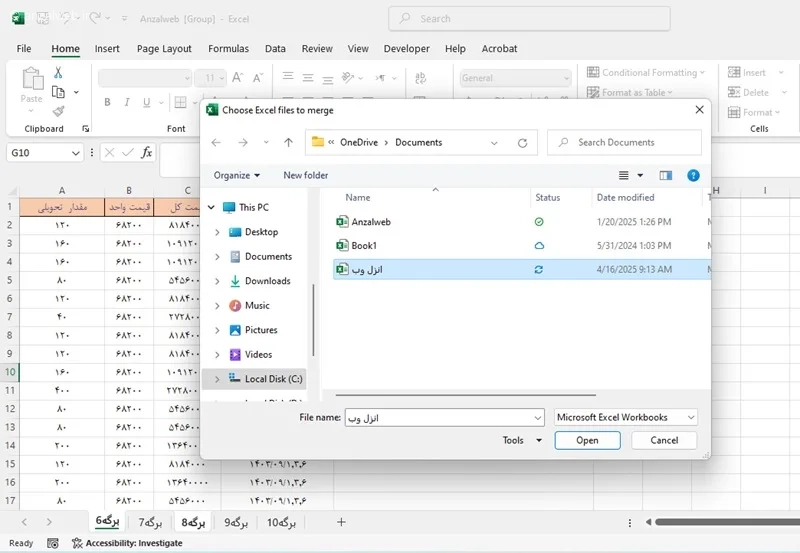Click the Format Painter brush icon
Screen dimensions: 800x553
tap(58, 111)
